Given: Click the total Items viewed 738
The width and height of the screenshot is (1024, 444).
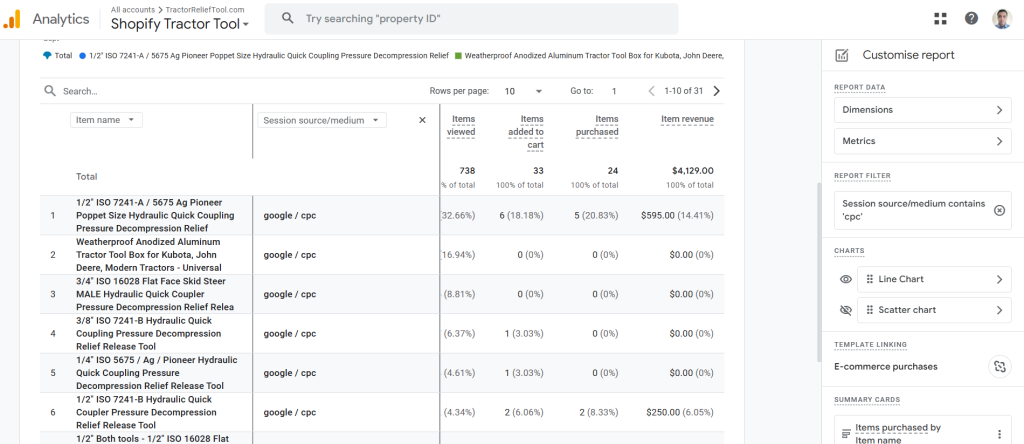Looking at the screenshot, I should pos(467,170).
